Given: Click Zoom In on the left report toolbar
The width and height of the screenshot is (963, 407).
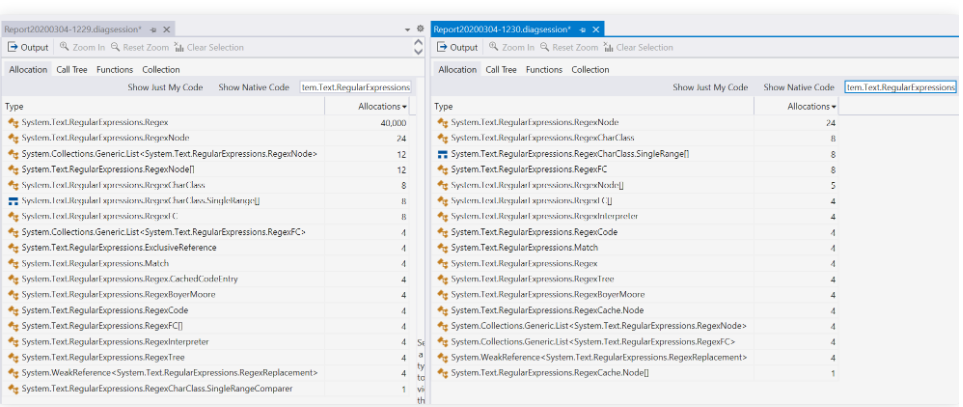Looking at the screenshot, I should (82, 47).
